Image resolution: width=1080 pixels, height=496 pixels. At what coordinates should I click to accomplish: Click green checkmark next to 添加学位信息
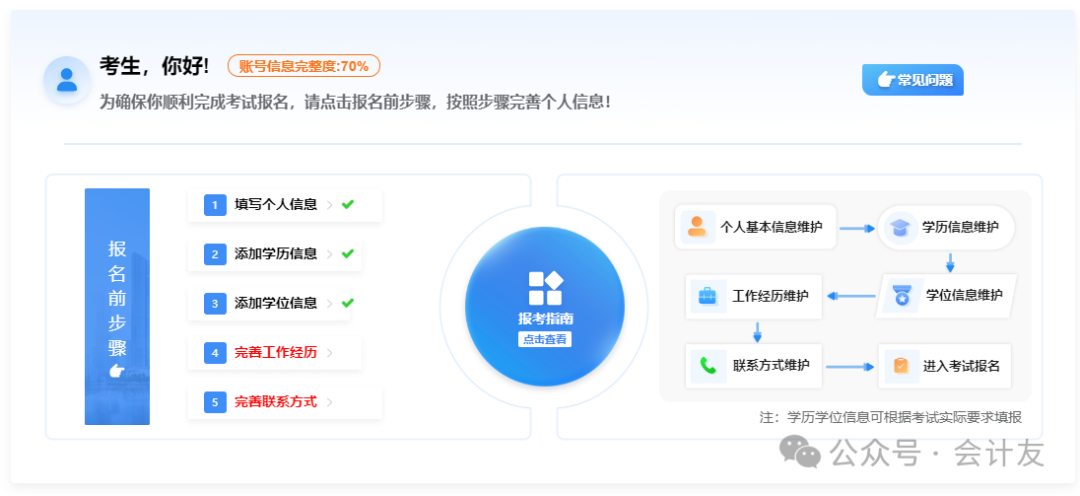click(348, 302)
